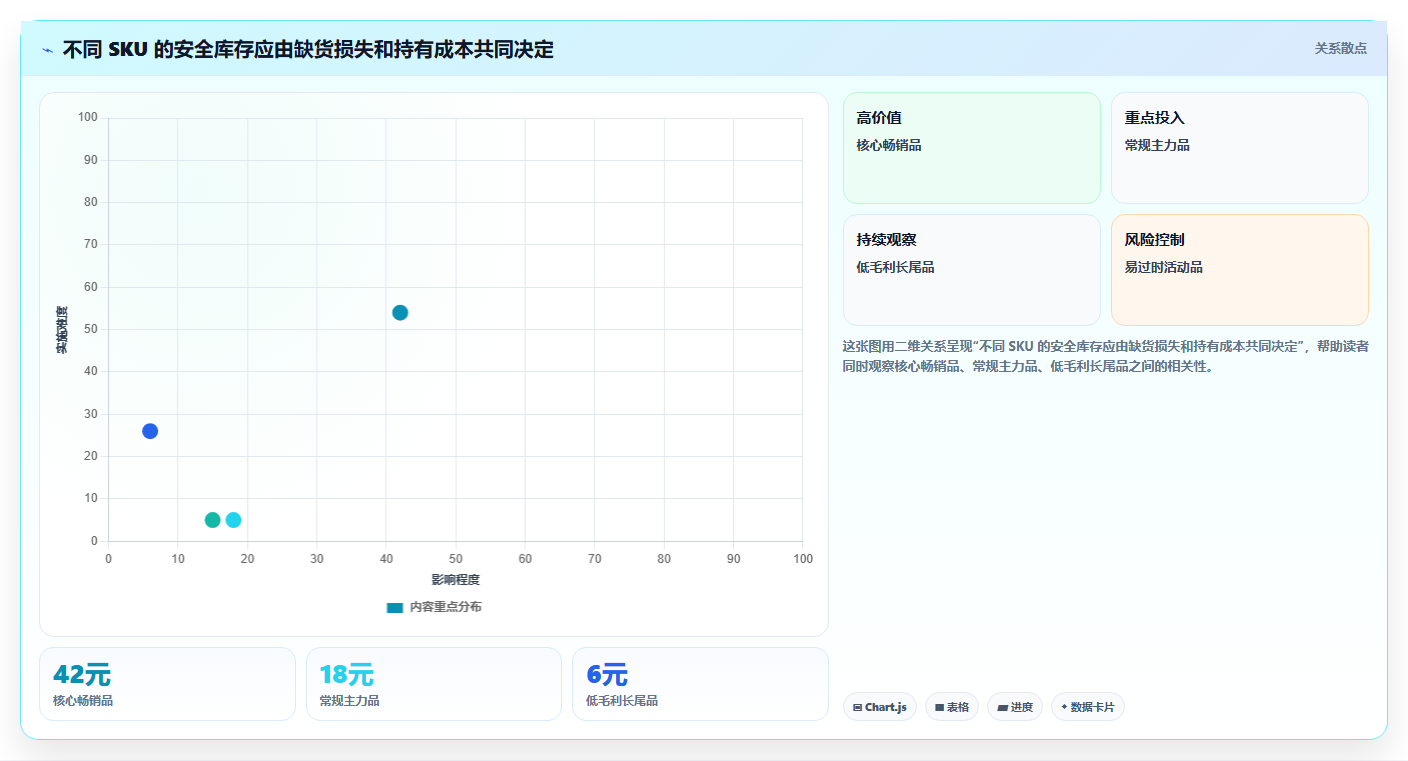1408x761 pixels.
Task: Open the 风险控制 易过时活动品 card
Action: tap(1239, 270)
